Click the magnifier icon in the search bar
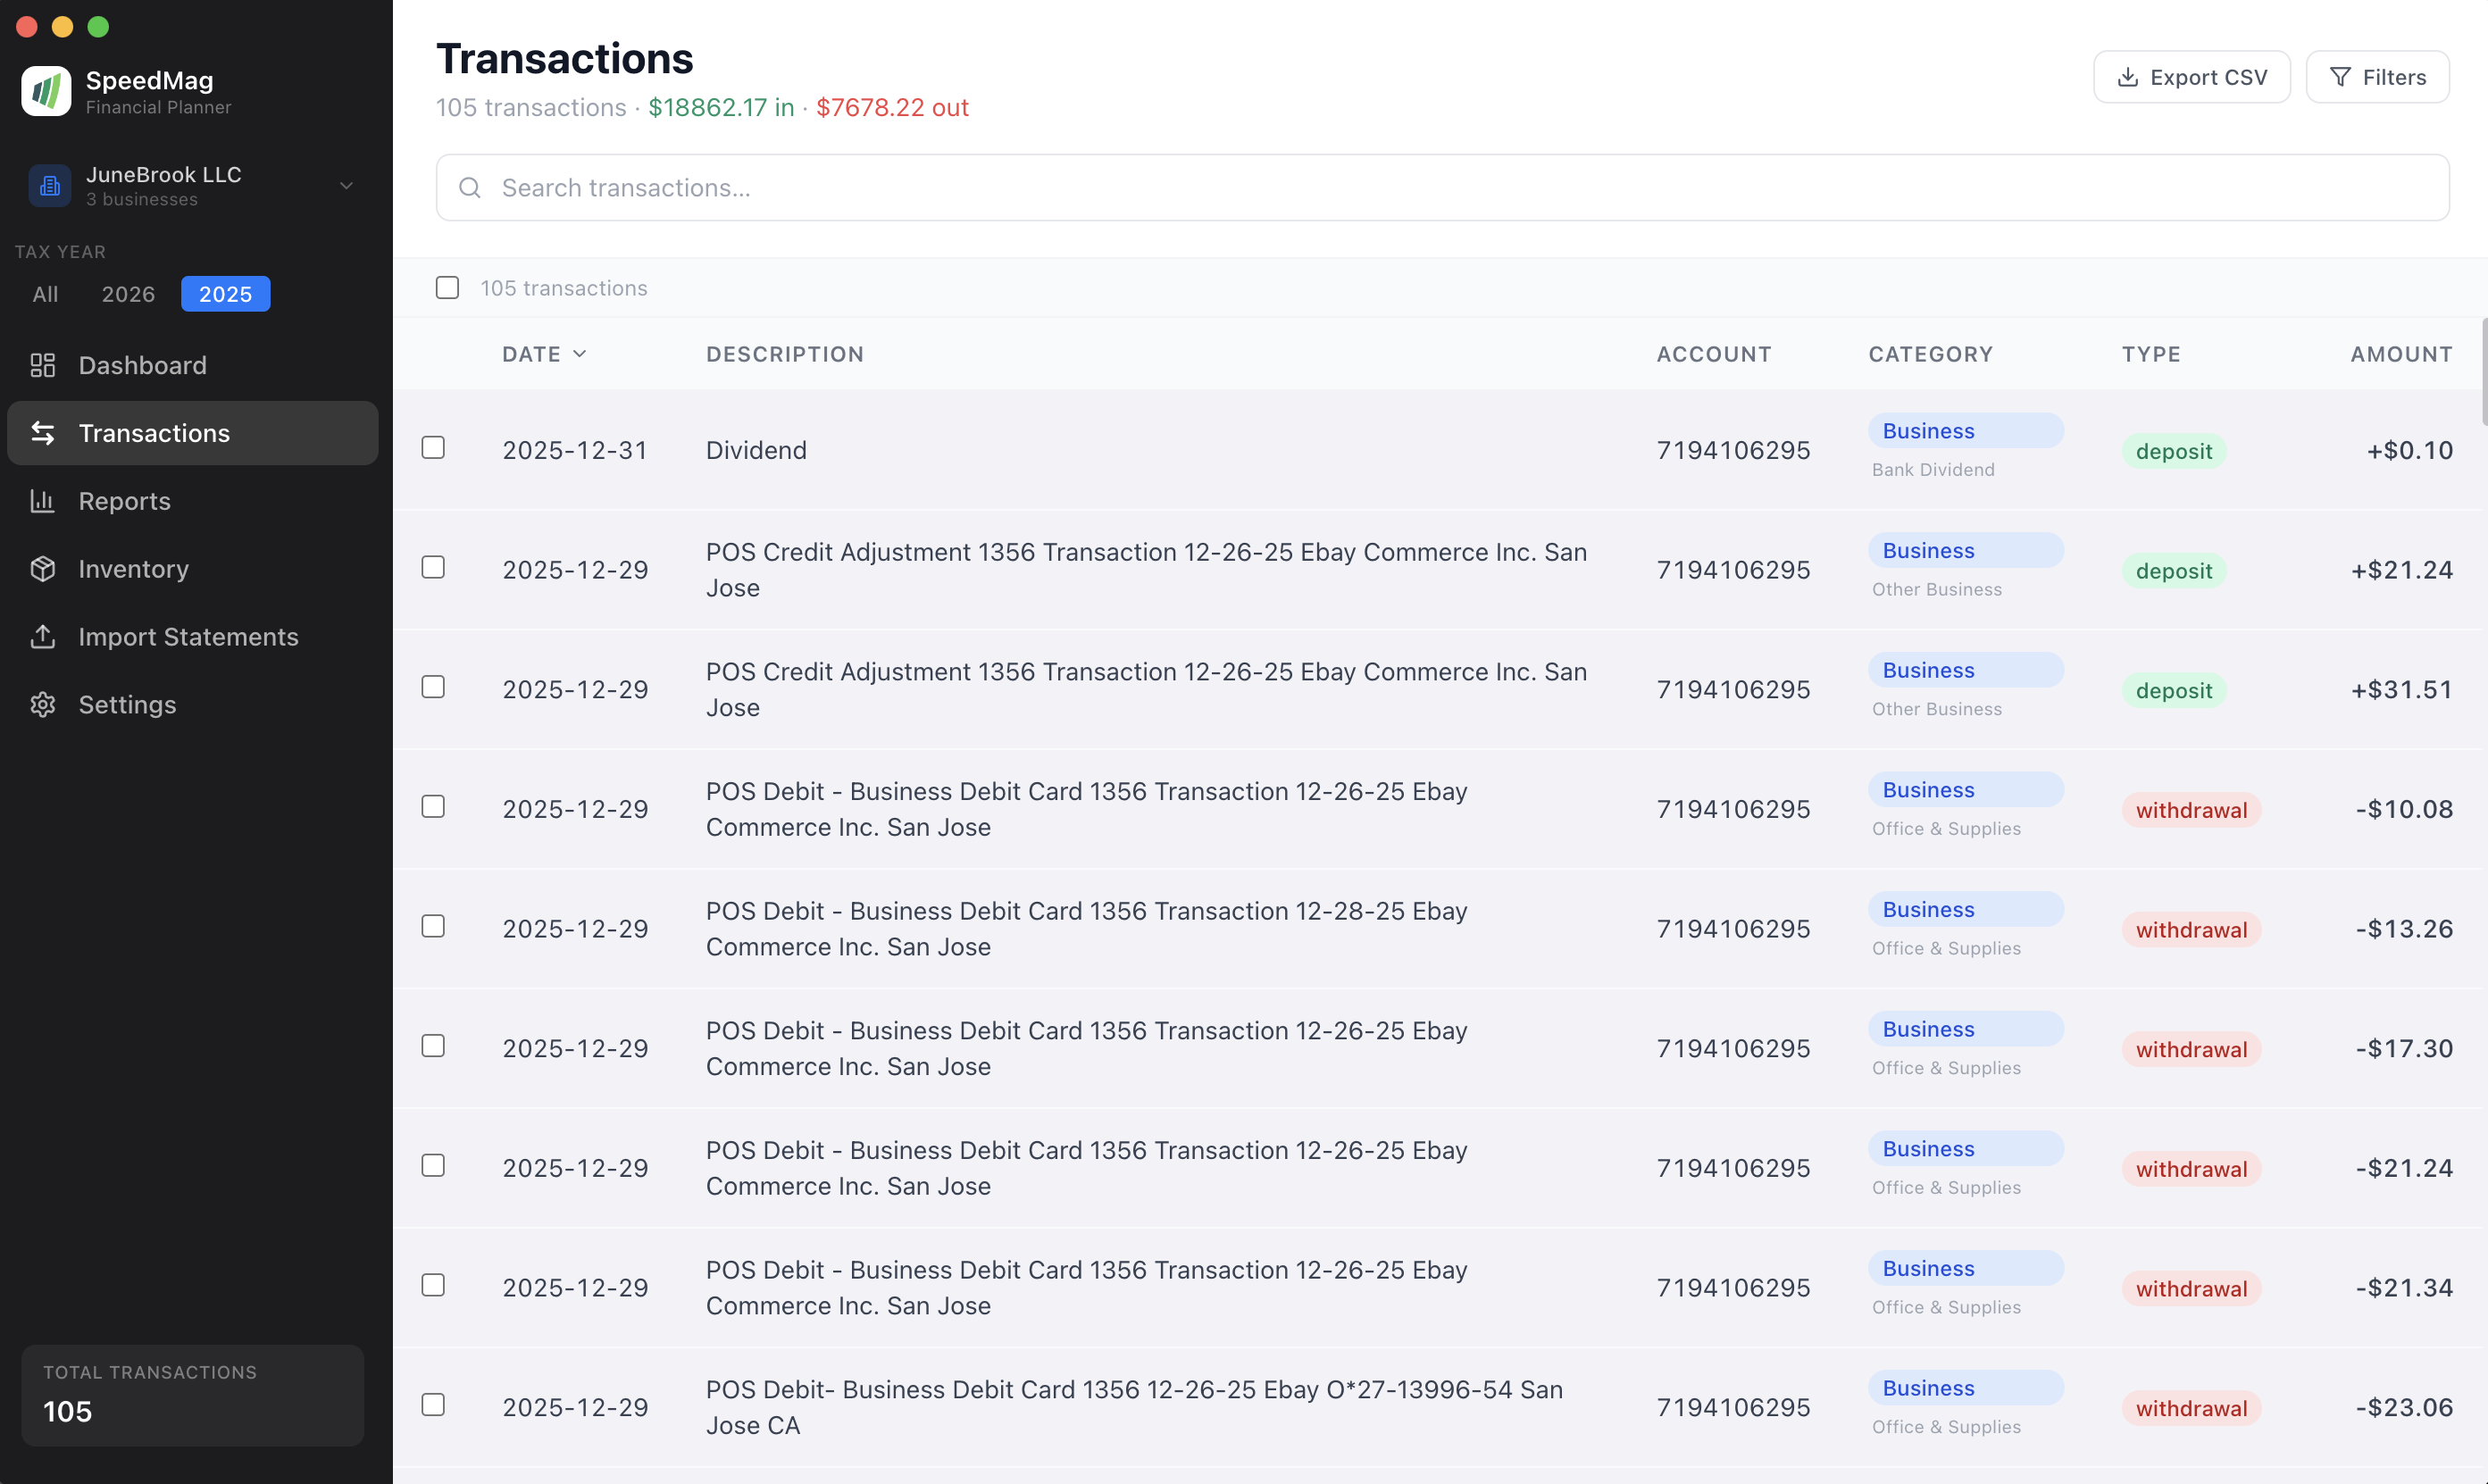The image size is (2488, 1484). click(x=470, y=187)
